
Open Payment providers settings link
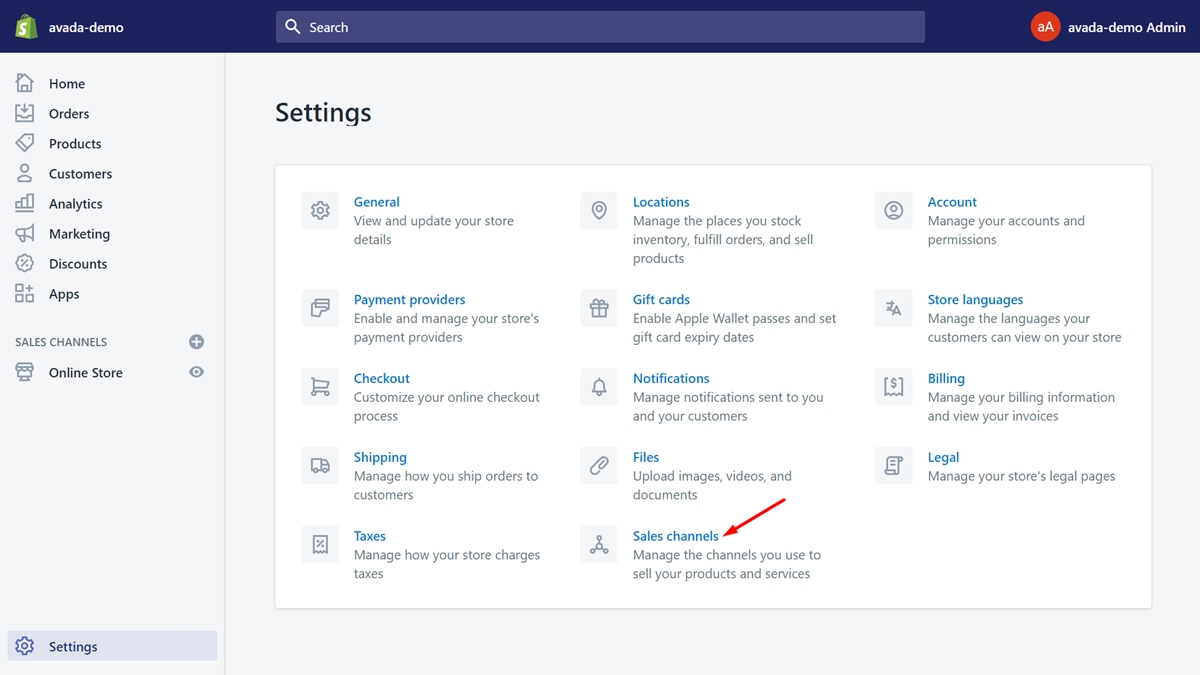[x=409, y=299]
